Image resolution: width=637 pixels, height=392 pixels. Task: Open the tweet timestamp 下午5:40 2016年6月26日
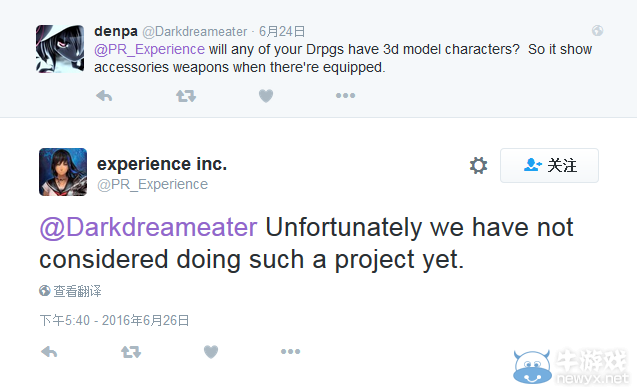click(x=115, y=320)
